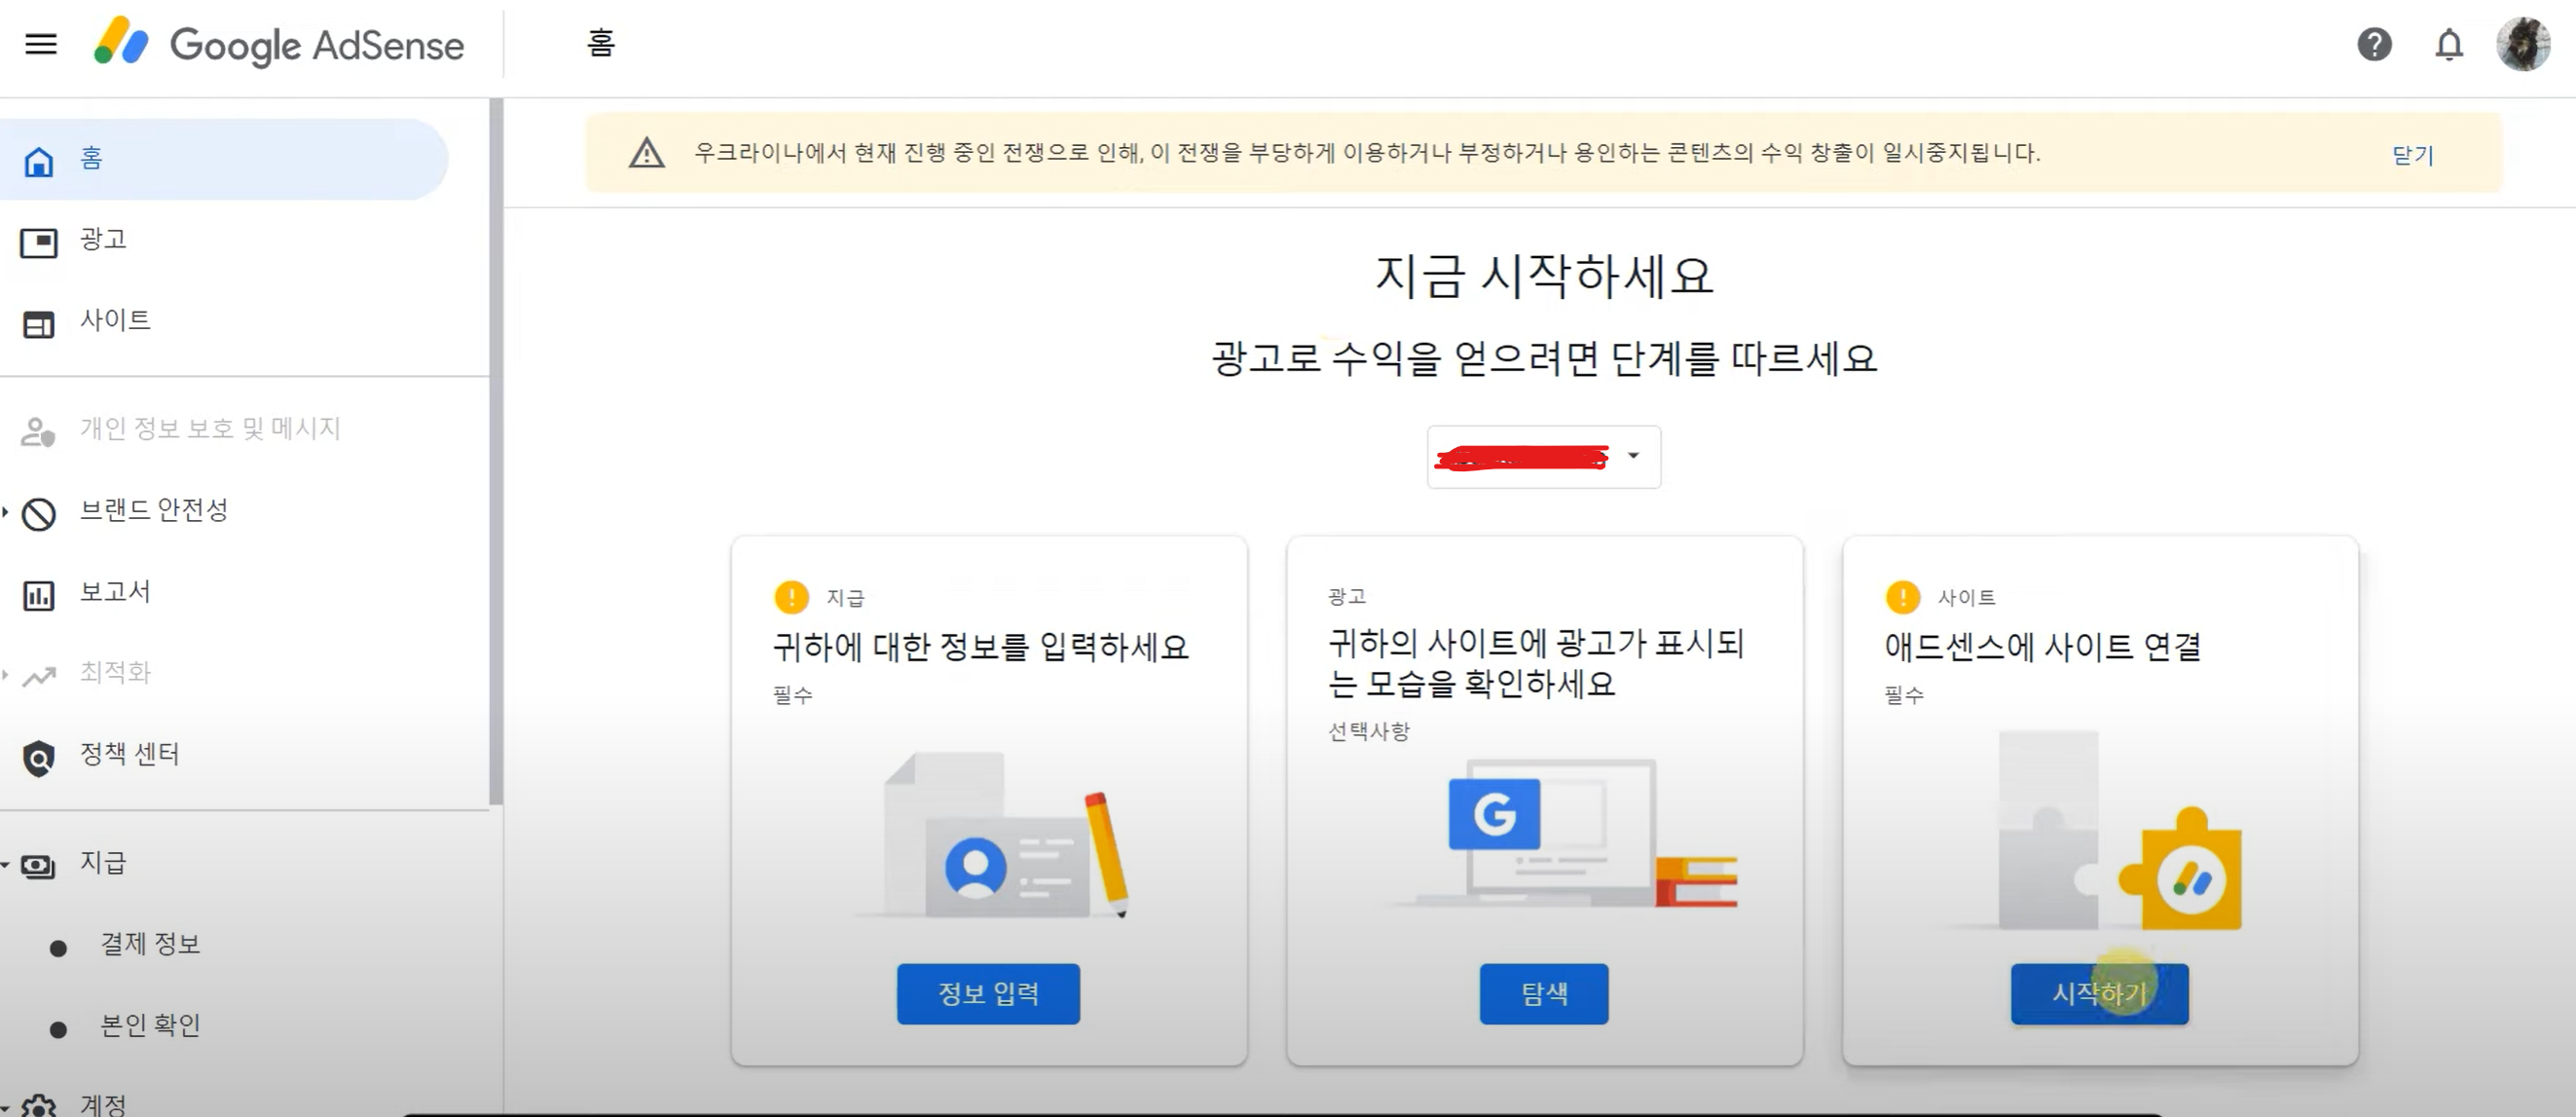Click the warning triangle in banner
The image size is (2576, 1117).
click(647, 153)
